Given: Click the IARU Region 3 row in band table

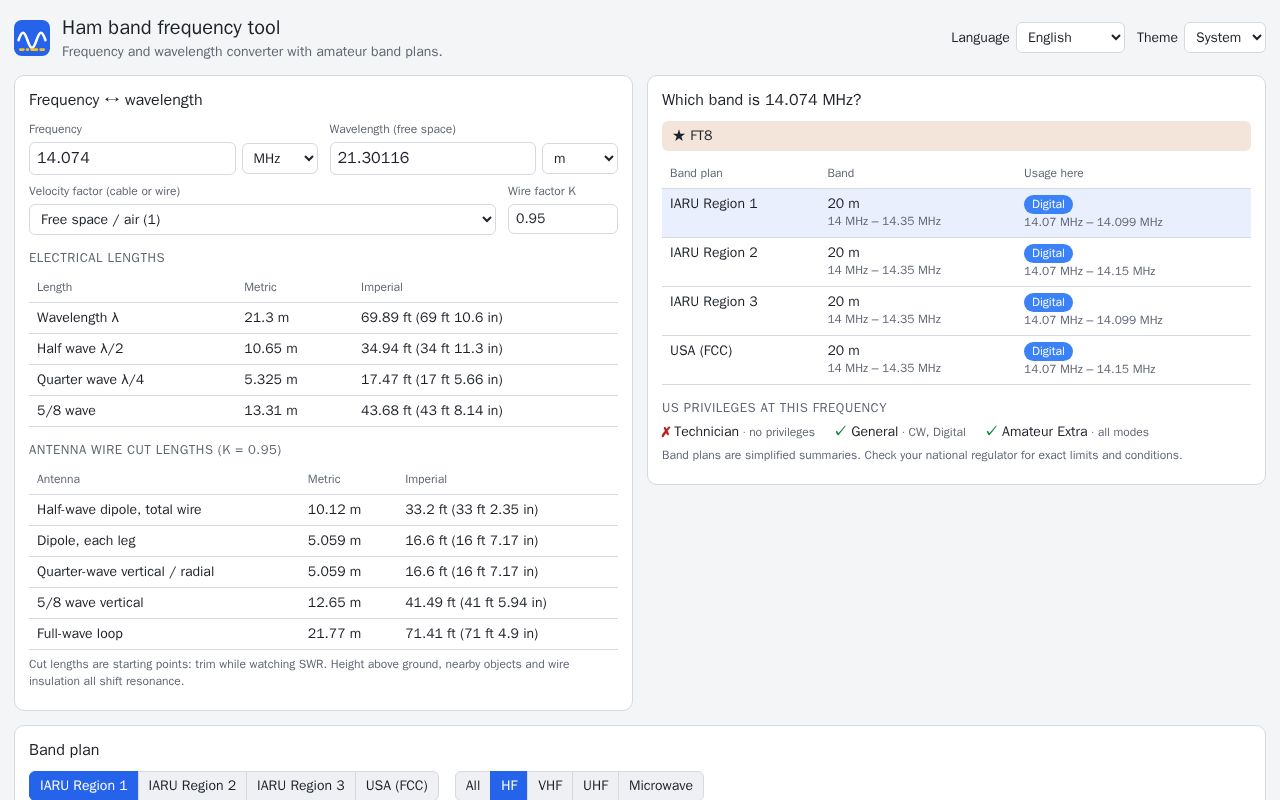Looking at the screenshot, I should click(x=956, y=311).
